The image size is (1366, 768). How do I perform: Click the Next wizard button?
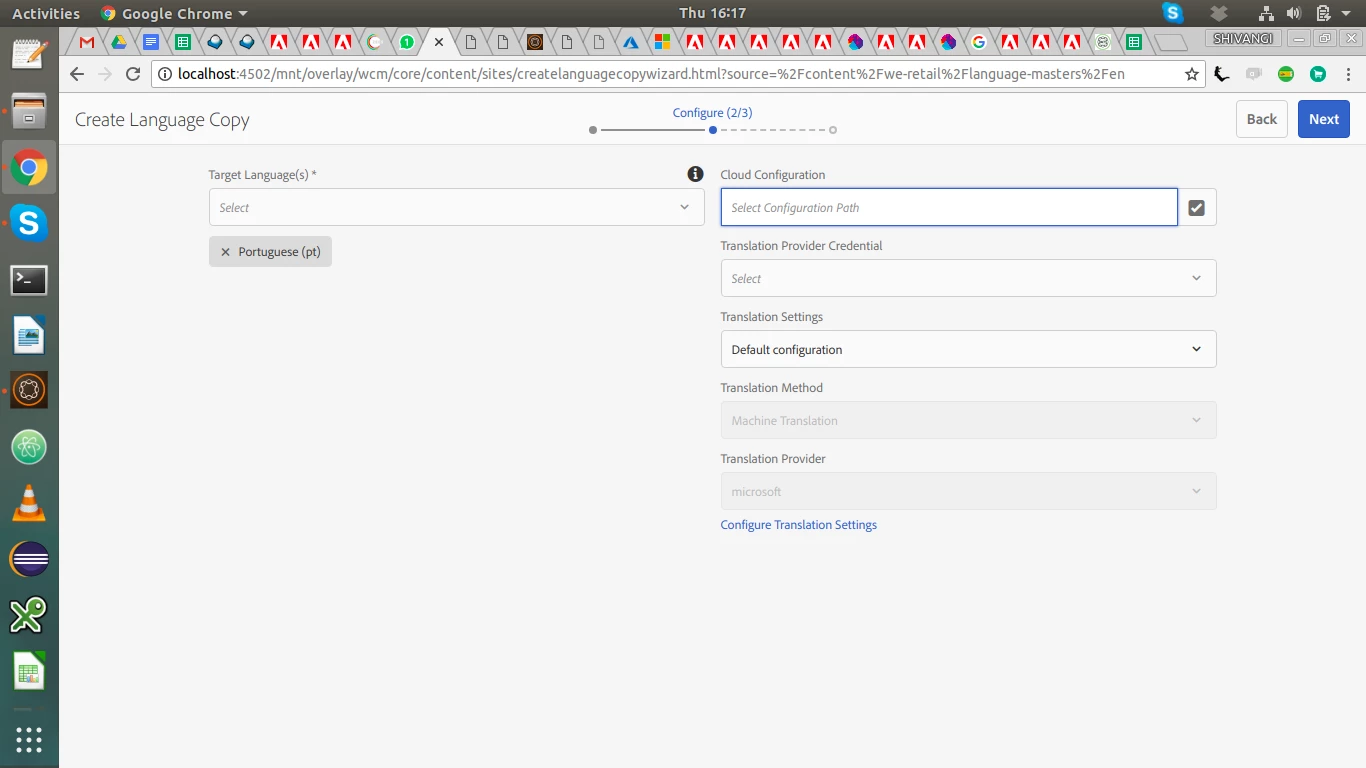pyautogui.click(x=1323, y=119)
